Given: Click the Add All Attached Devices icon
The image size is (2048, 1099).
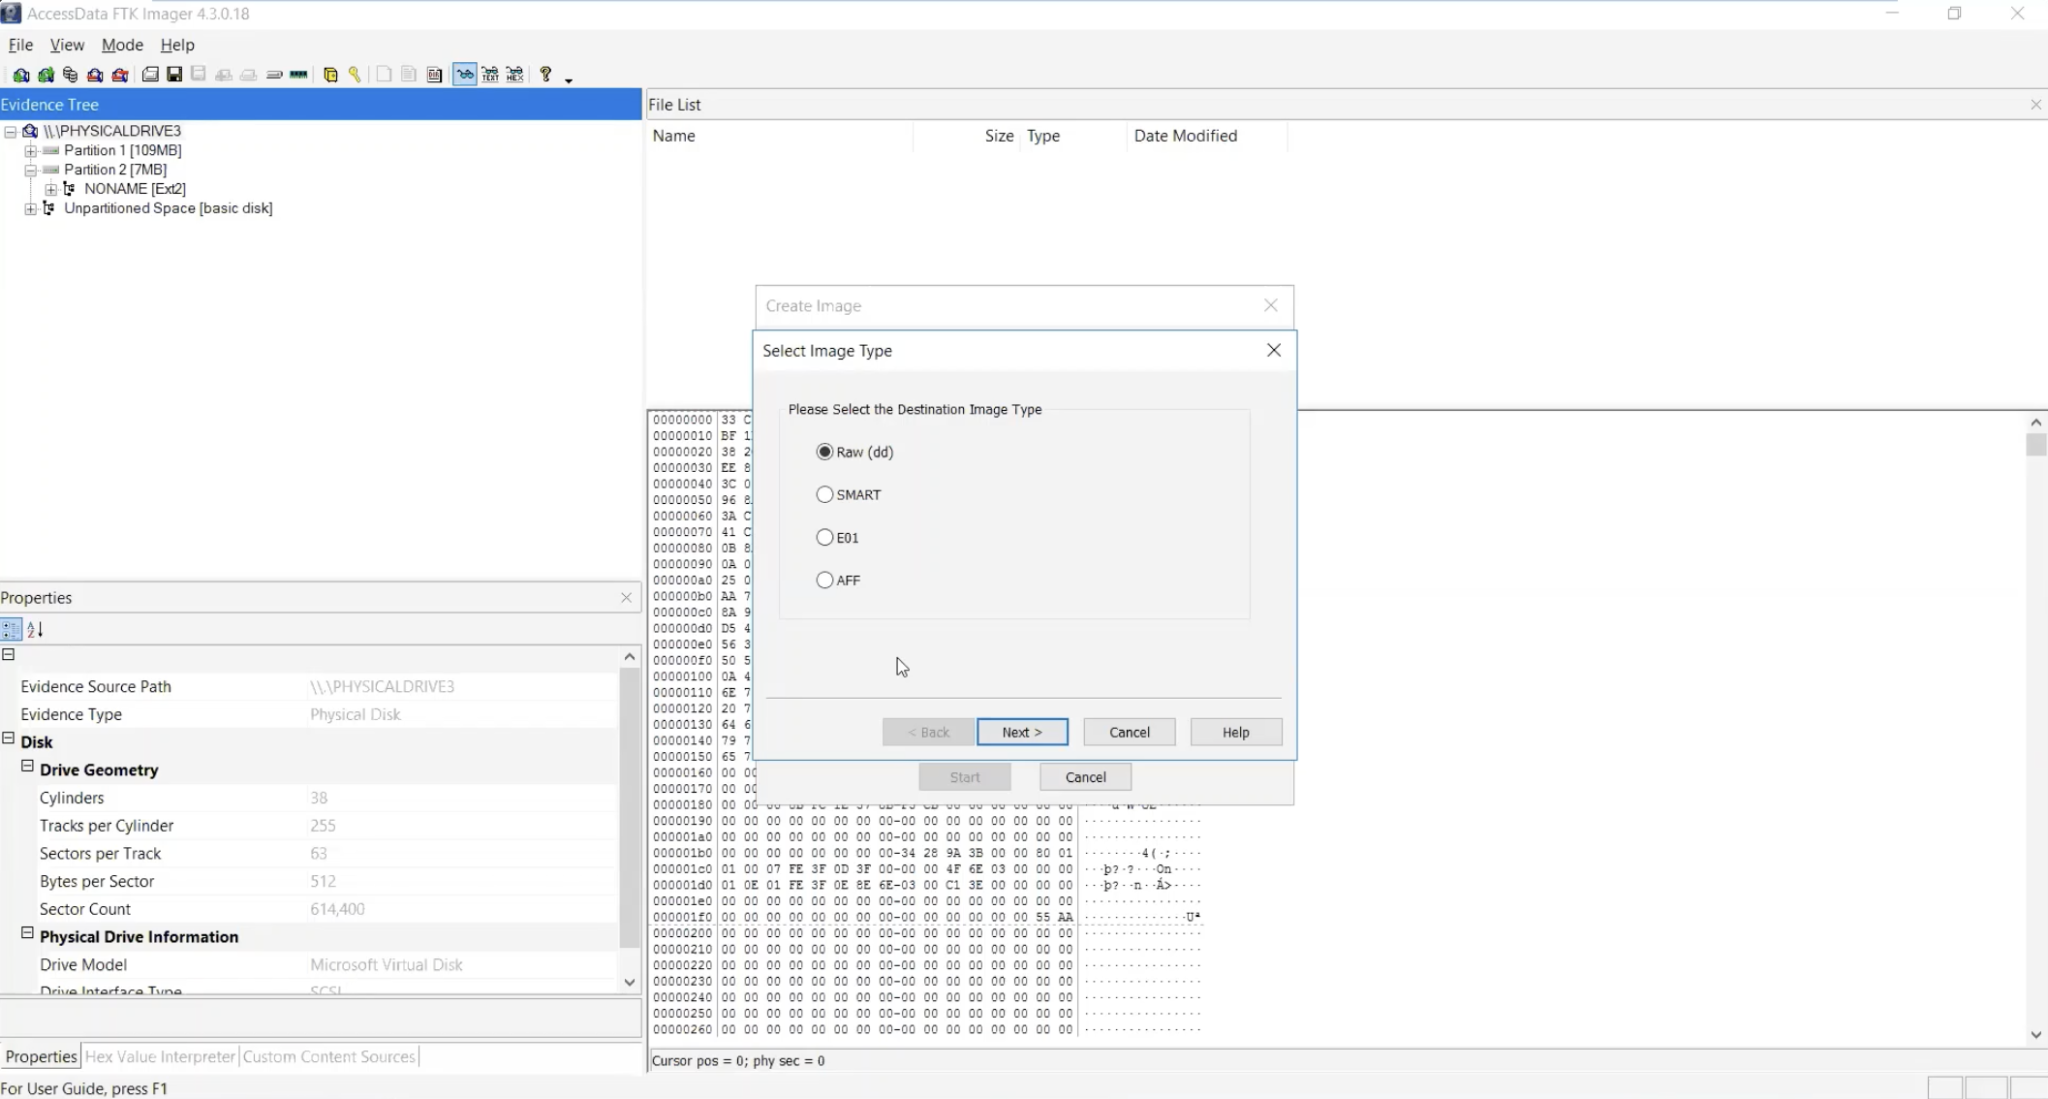Looking at the screenshot, I should [47, 74].
